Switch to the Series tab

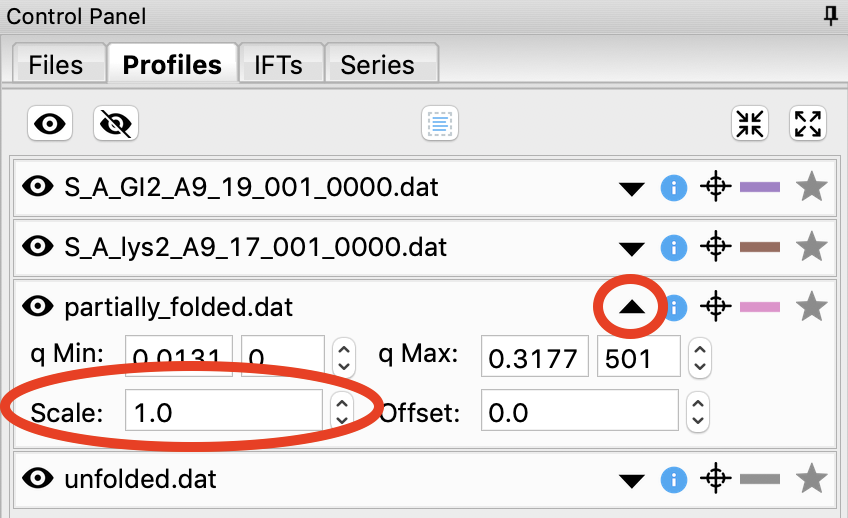[377, 65]
